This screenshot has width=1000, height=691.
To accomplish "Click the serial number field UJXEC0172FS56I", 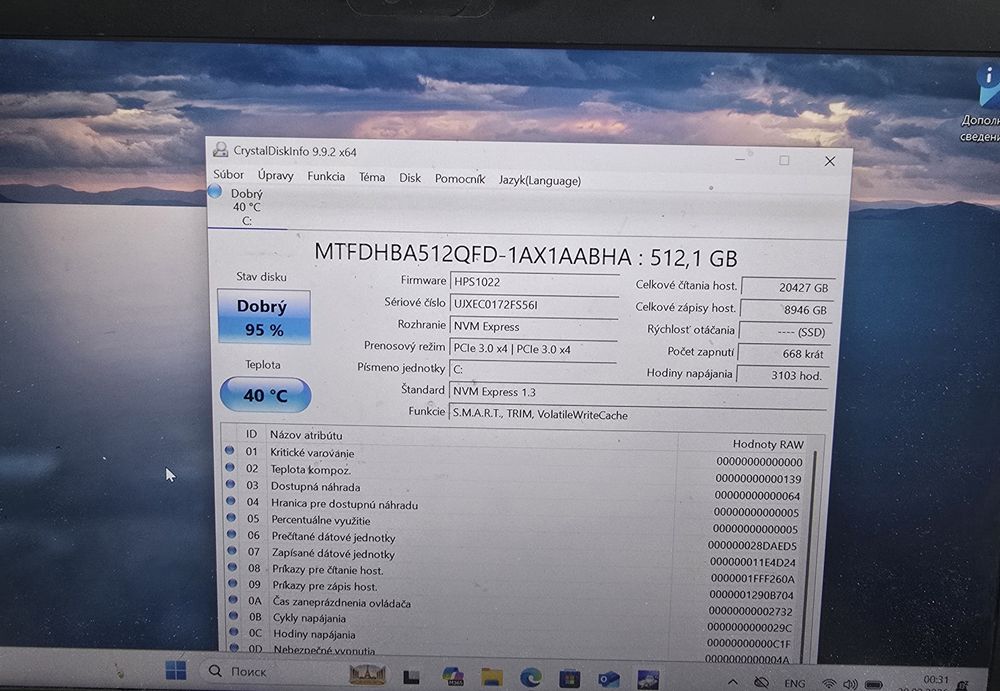I will click(534, 305).
